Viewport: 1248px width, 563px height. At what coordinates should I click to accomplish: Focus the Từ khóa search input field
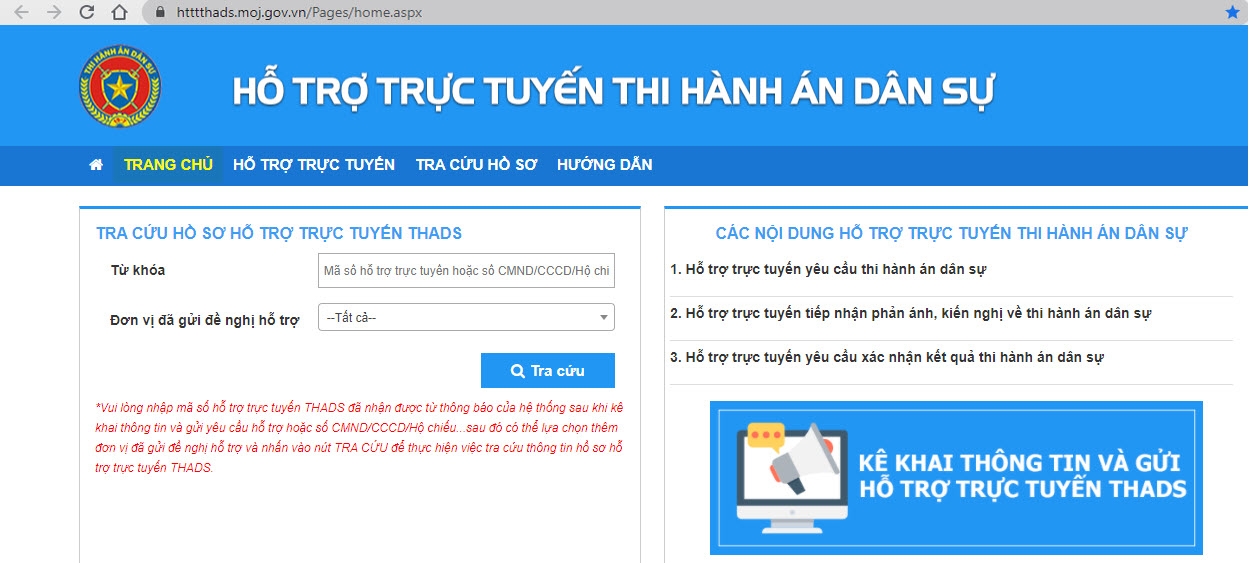tap(466, 271)
